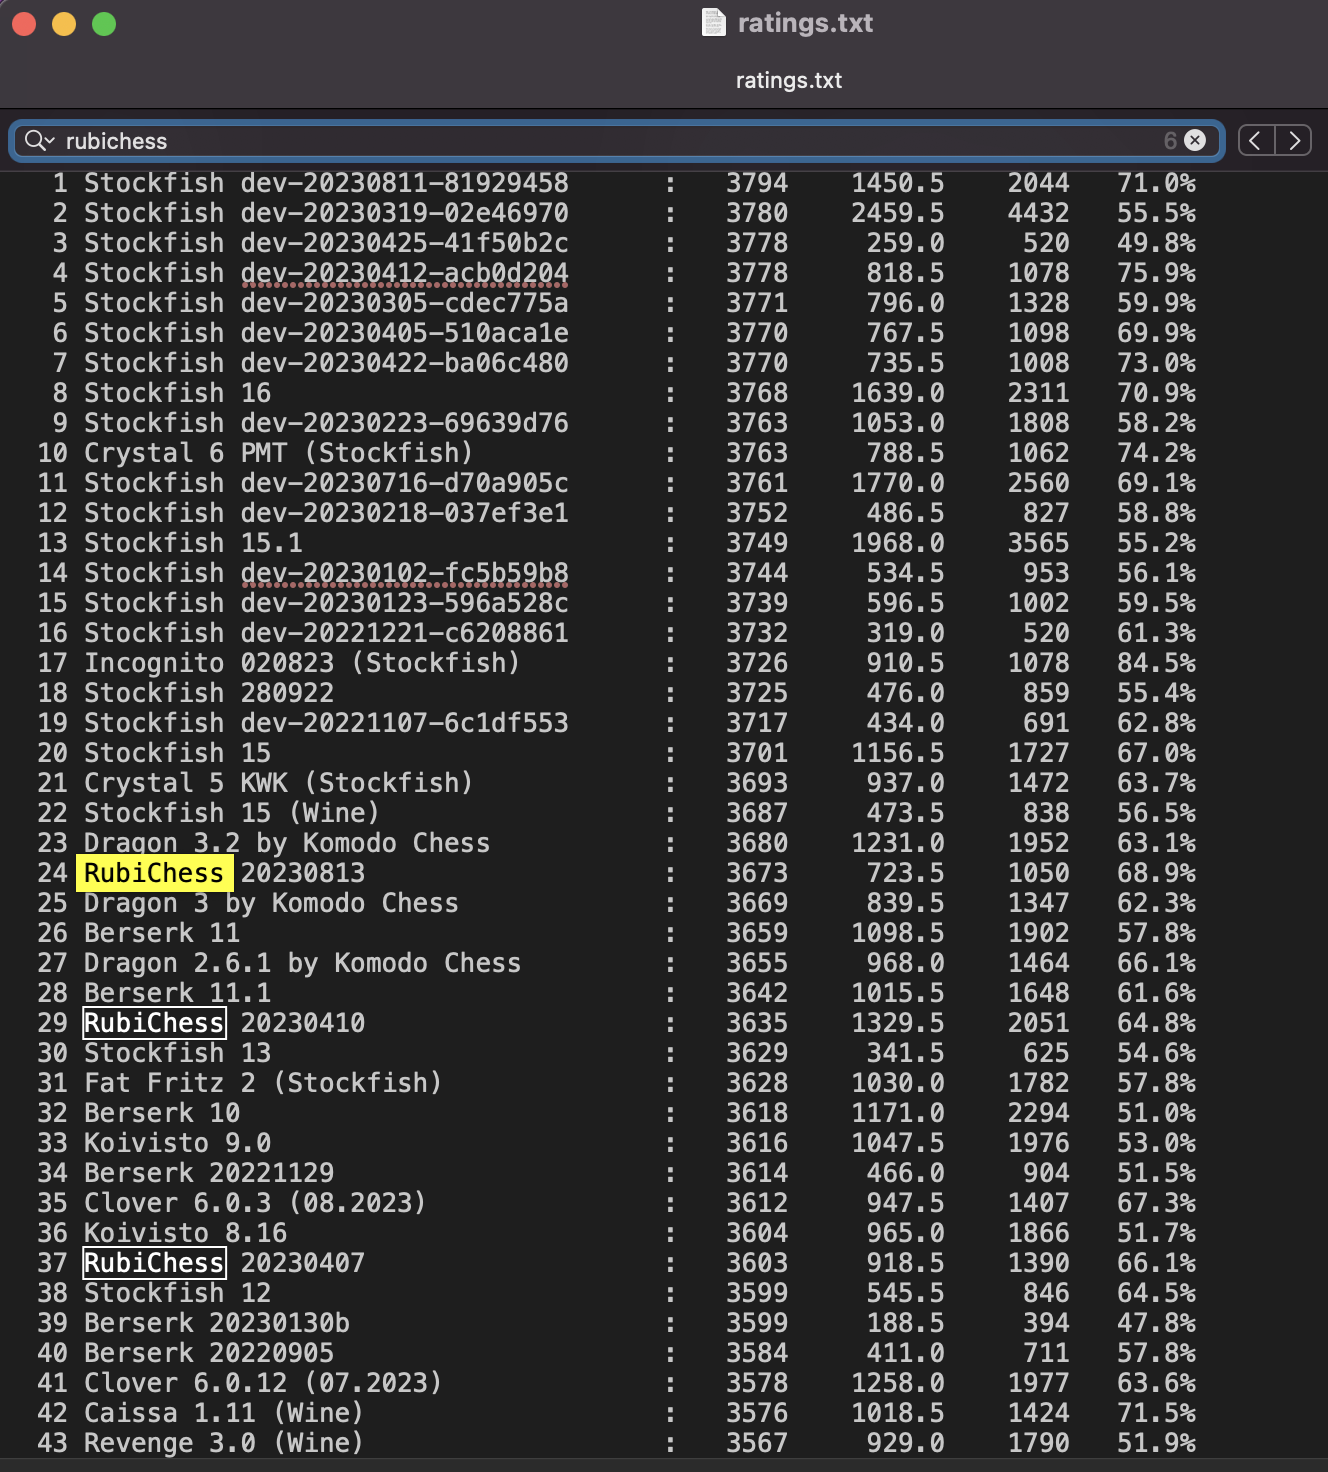This screenshot has height=1472, width=1328.
Task: Go to the previous search match
Action: pos(1256,141)
